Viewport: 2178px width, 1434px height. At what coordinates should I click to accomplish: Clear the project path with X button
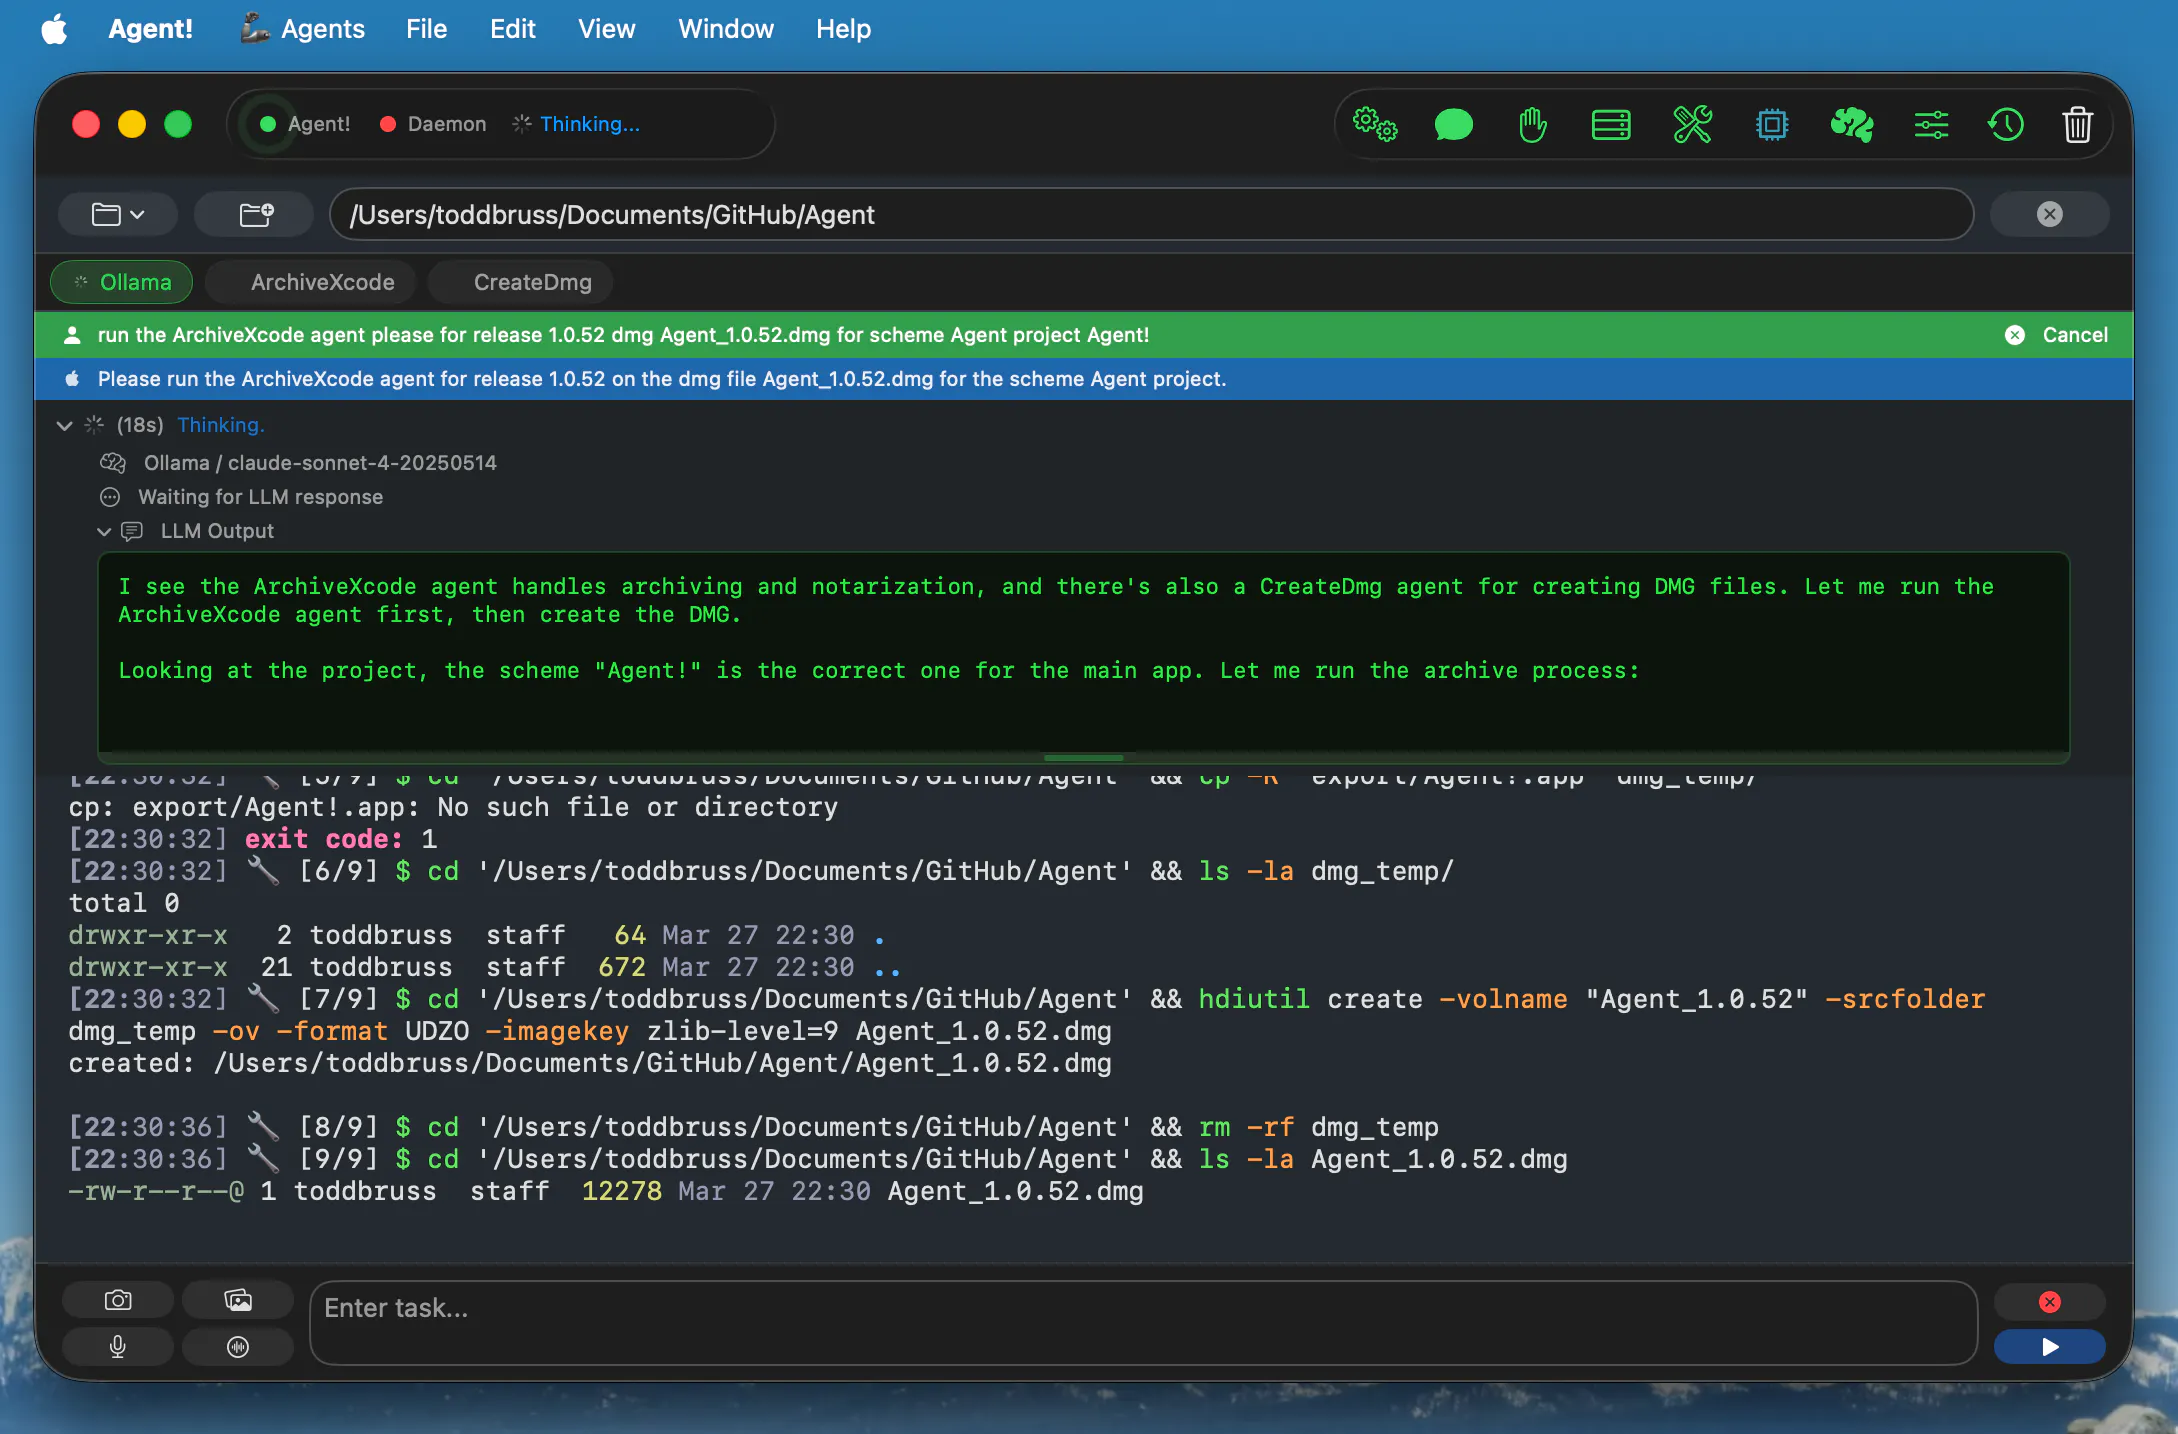[x=2049, y=214]
